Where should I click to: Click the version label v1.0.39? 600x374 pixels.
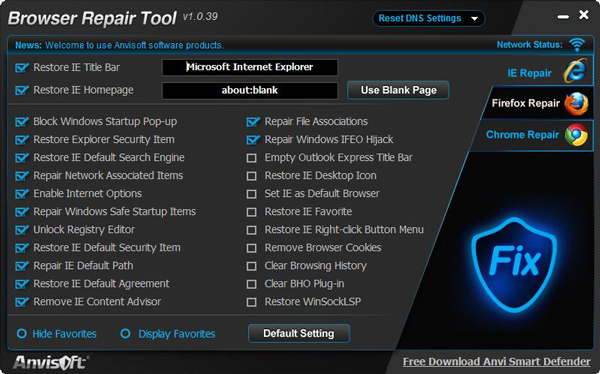(200, 16)
